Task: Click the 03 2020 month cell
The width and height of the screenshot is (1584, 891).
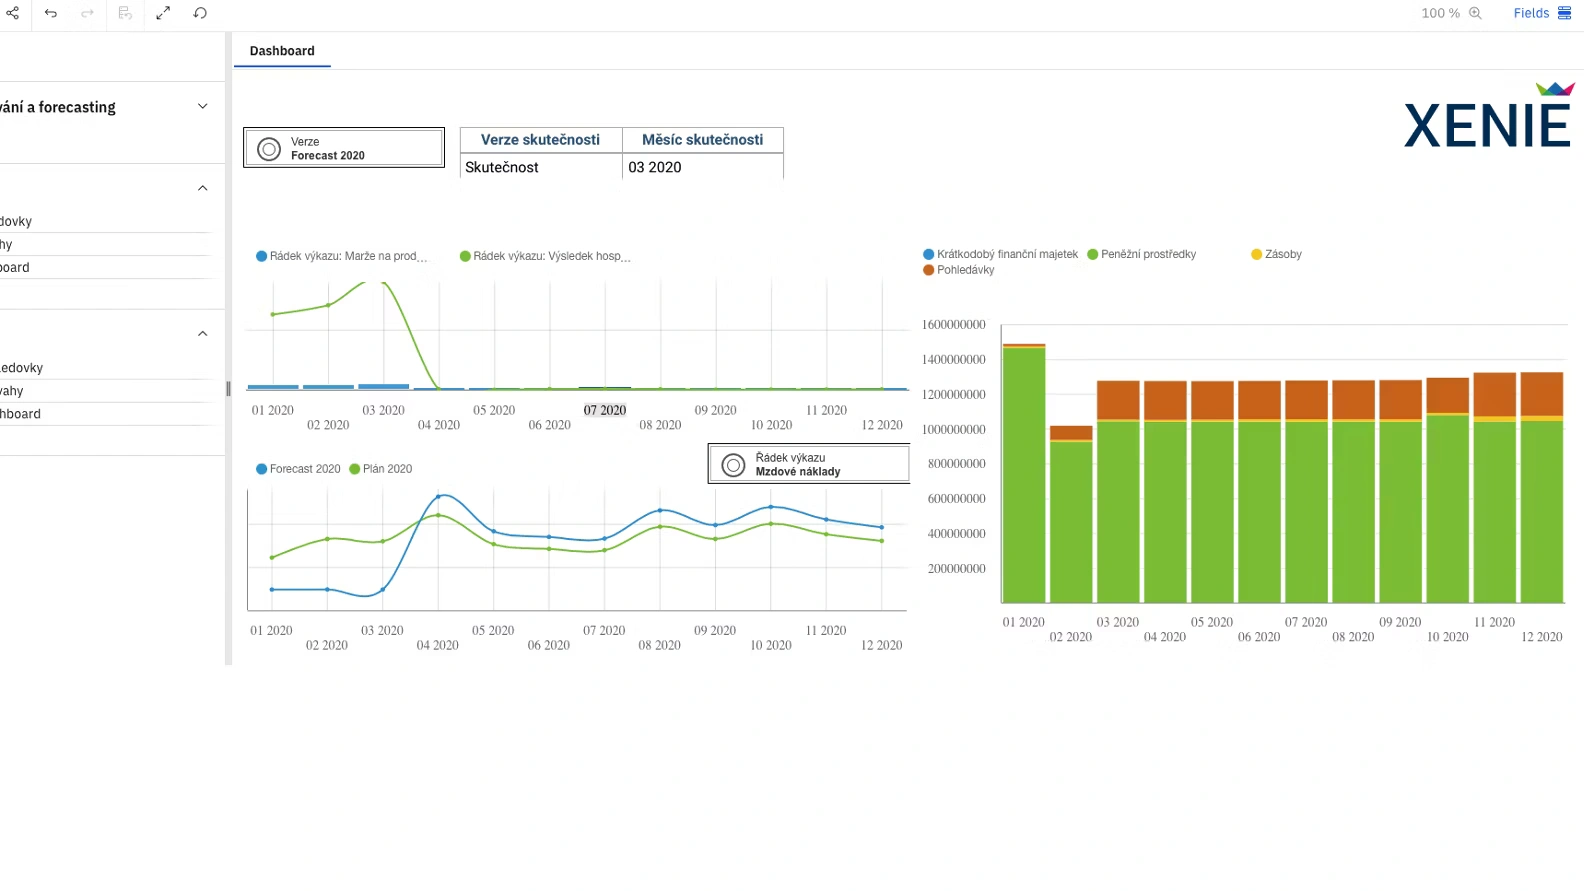Action: coord(655,167)
